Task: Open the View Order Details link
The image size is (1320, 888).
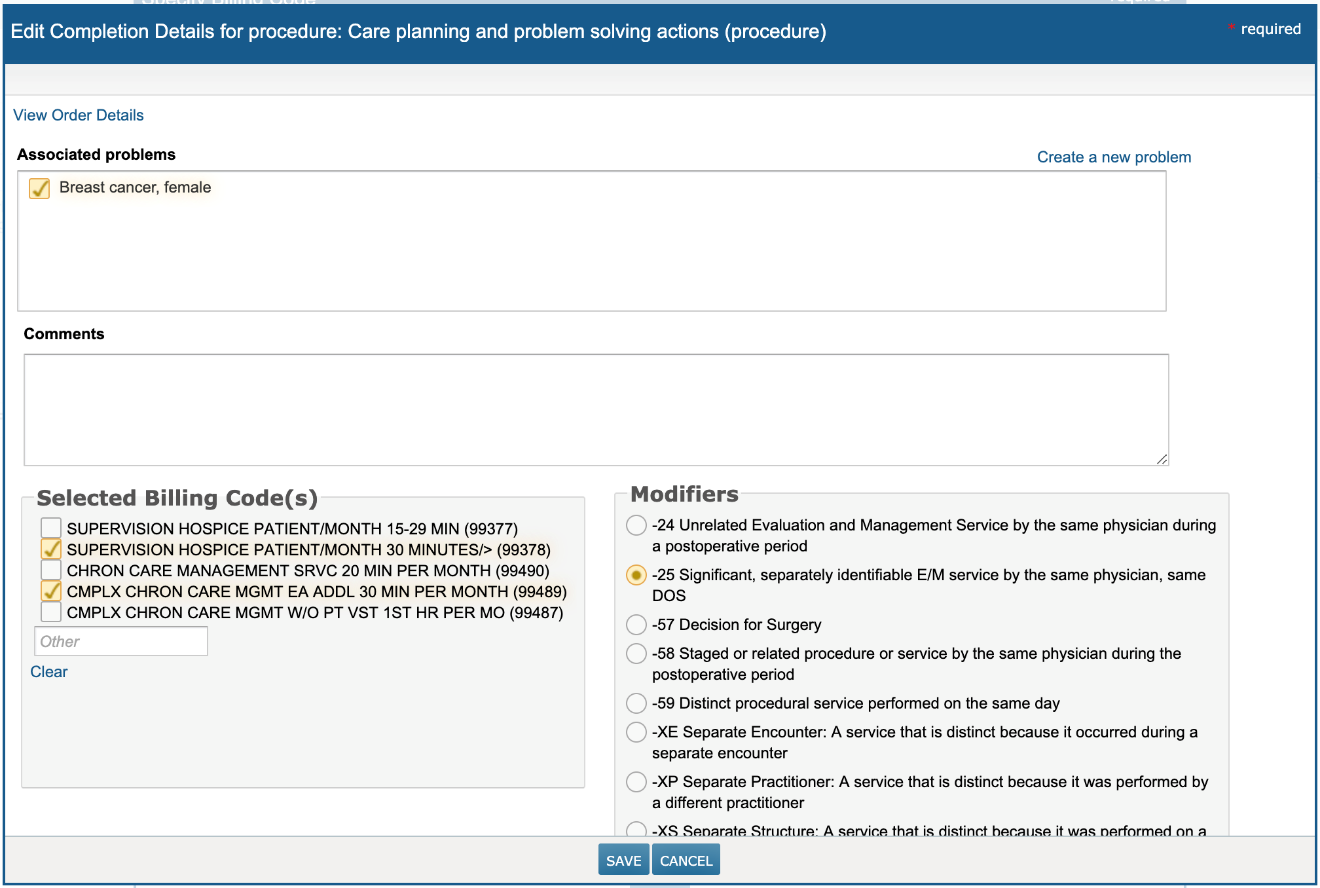Action: 78,115
